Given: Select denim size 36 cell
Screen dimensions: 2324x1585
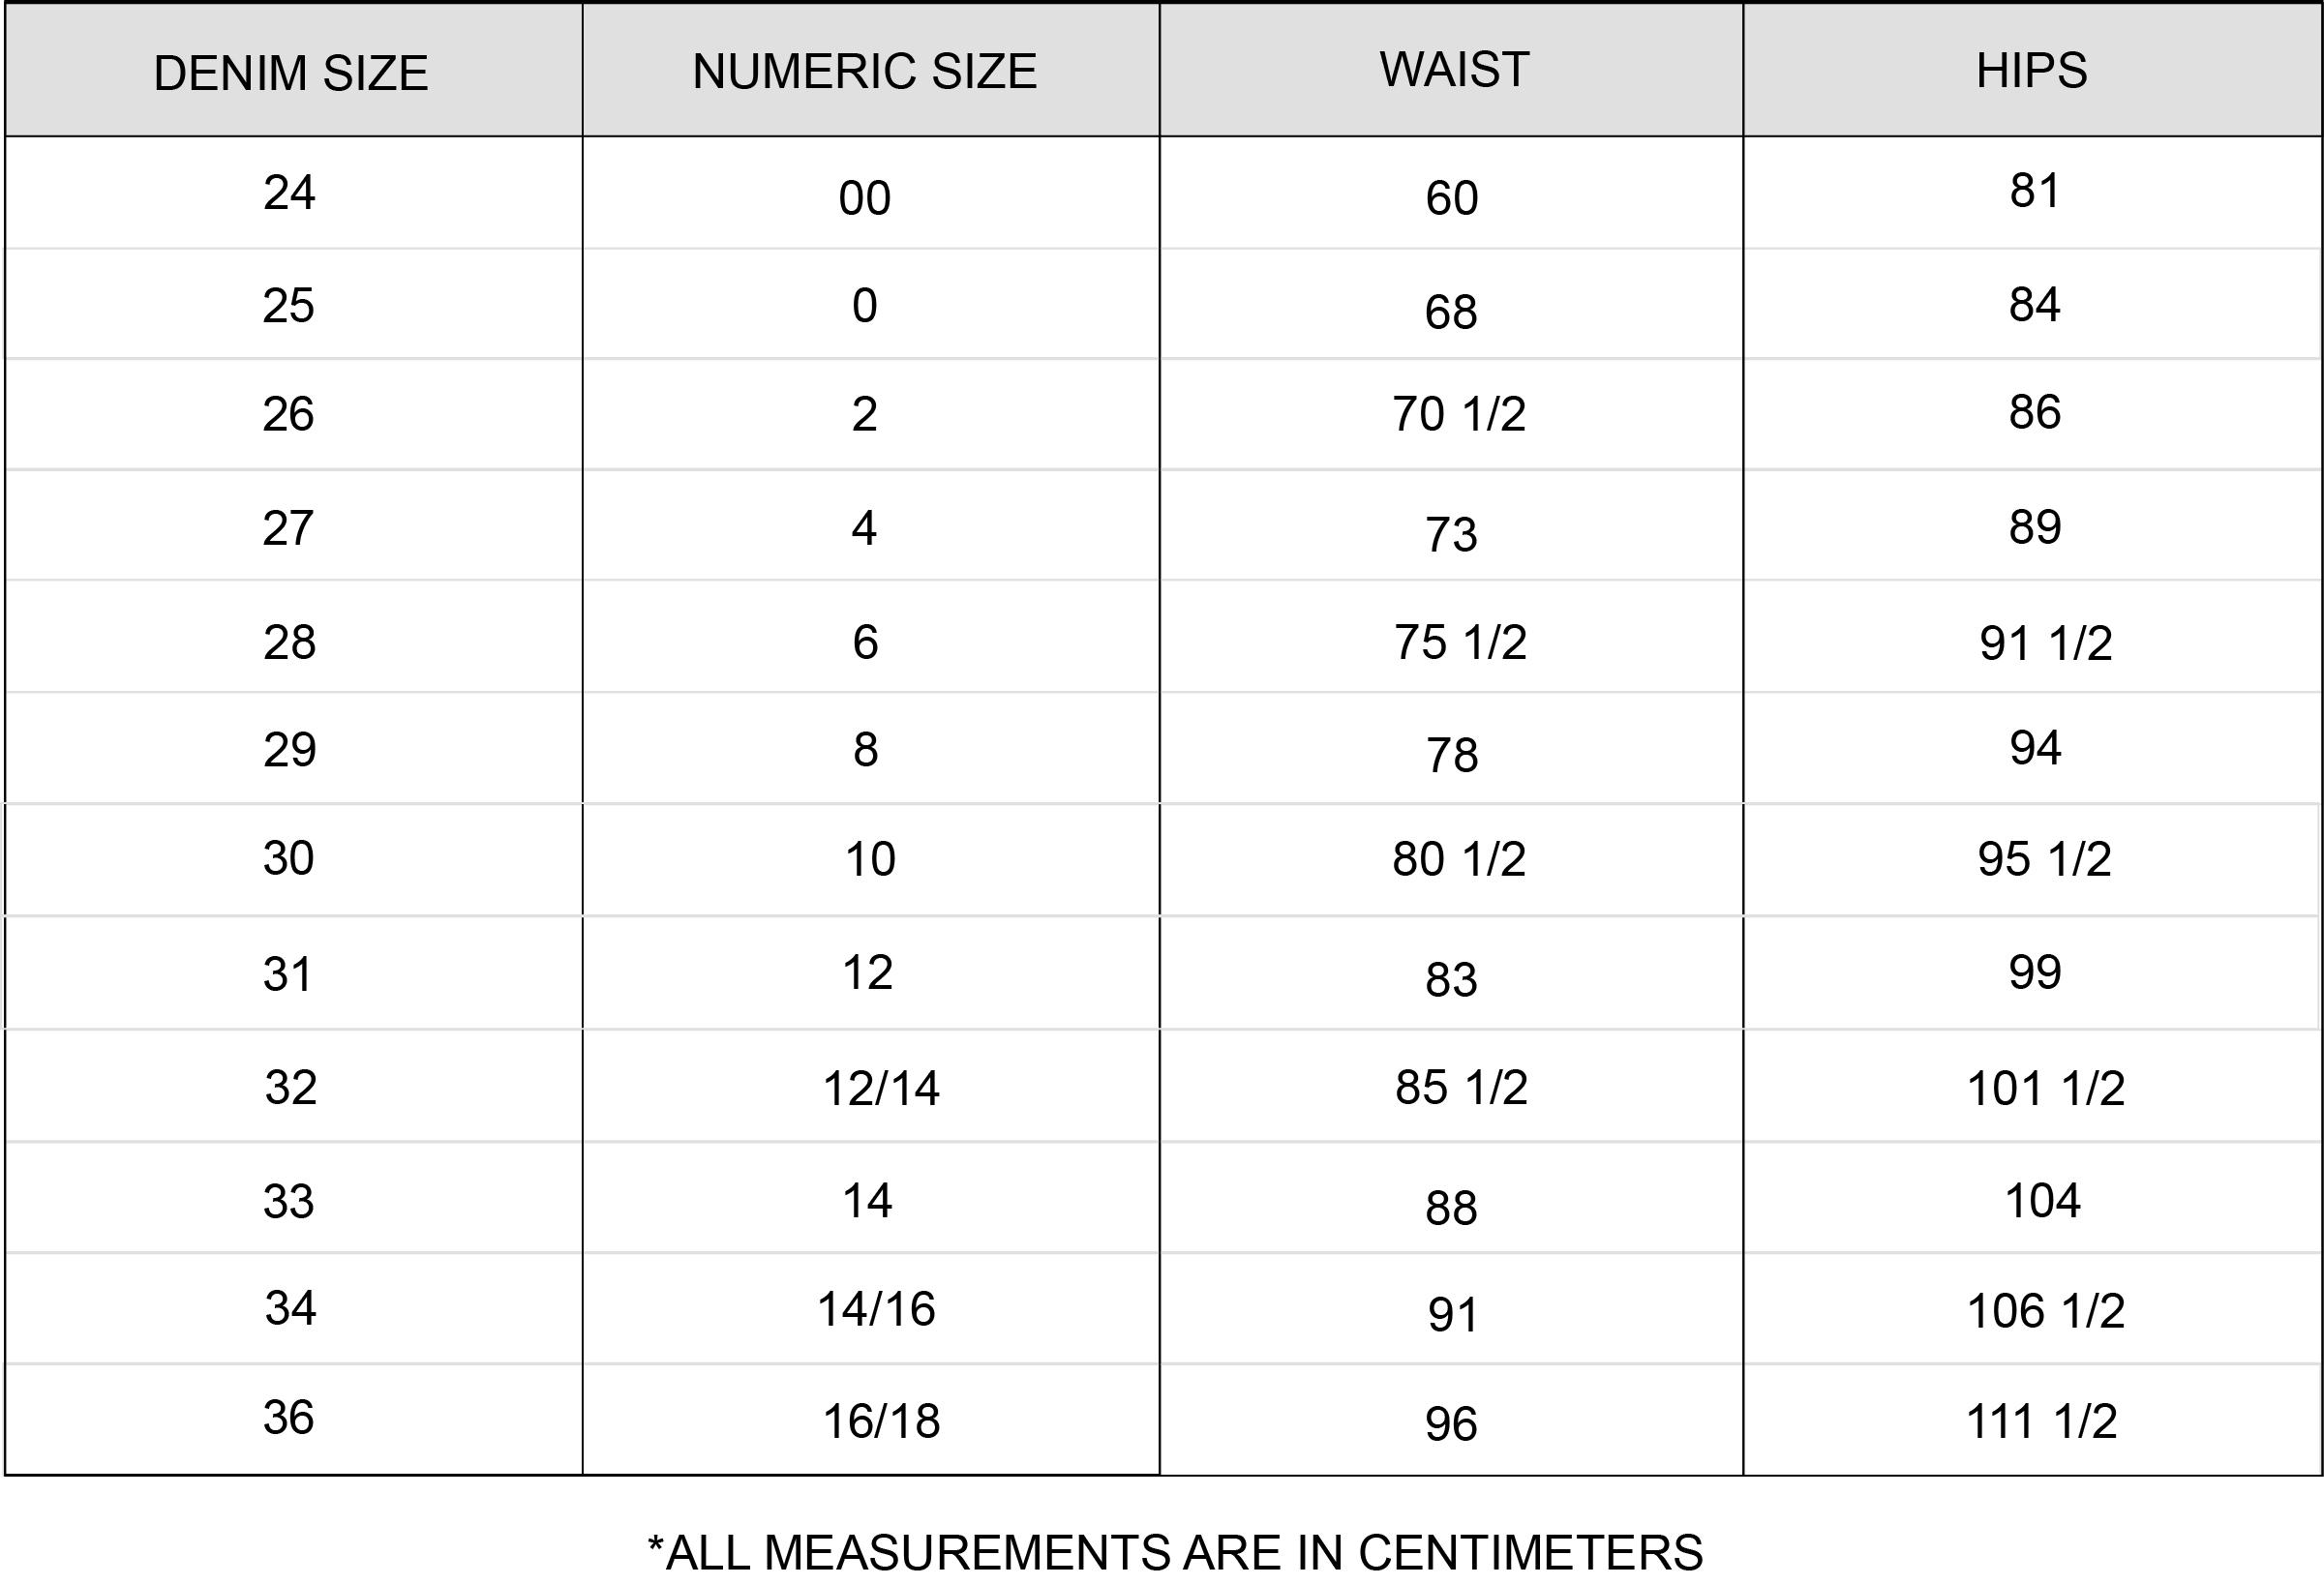Looking at the screenshot, I should (x=289, y=1417).
